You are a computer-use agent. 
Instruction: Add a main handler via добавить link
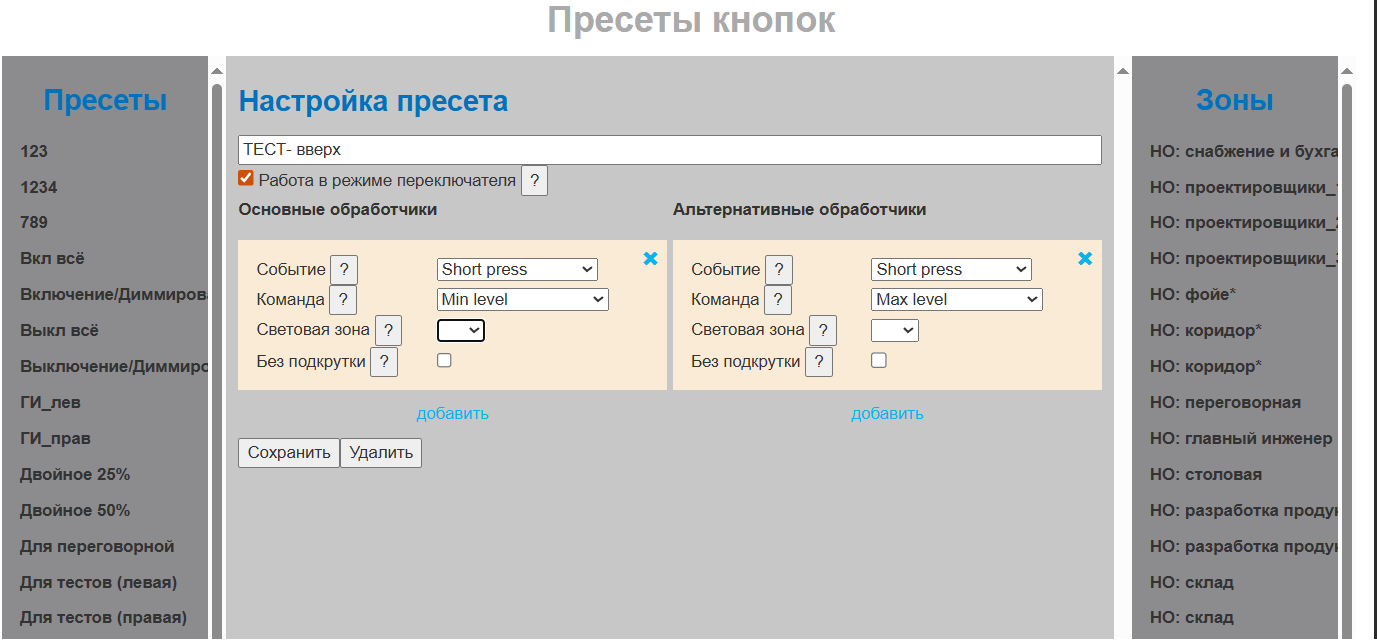(453, 414)
